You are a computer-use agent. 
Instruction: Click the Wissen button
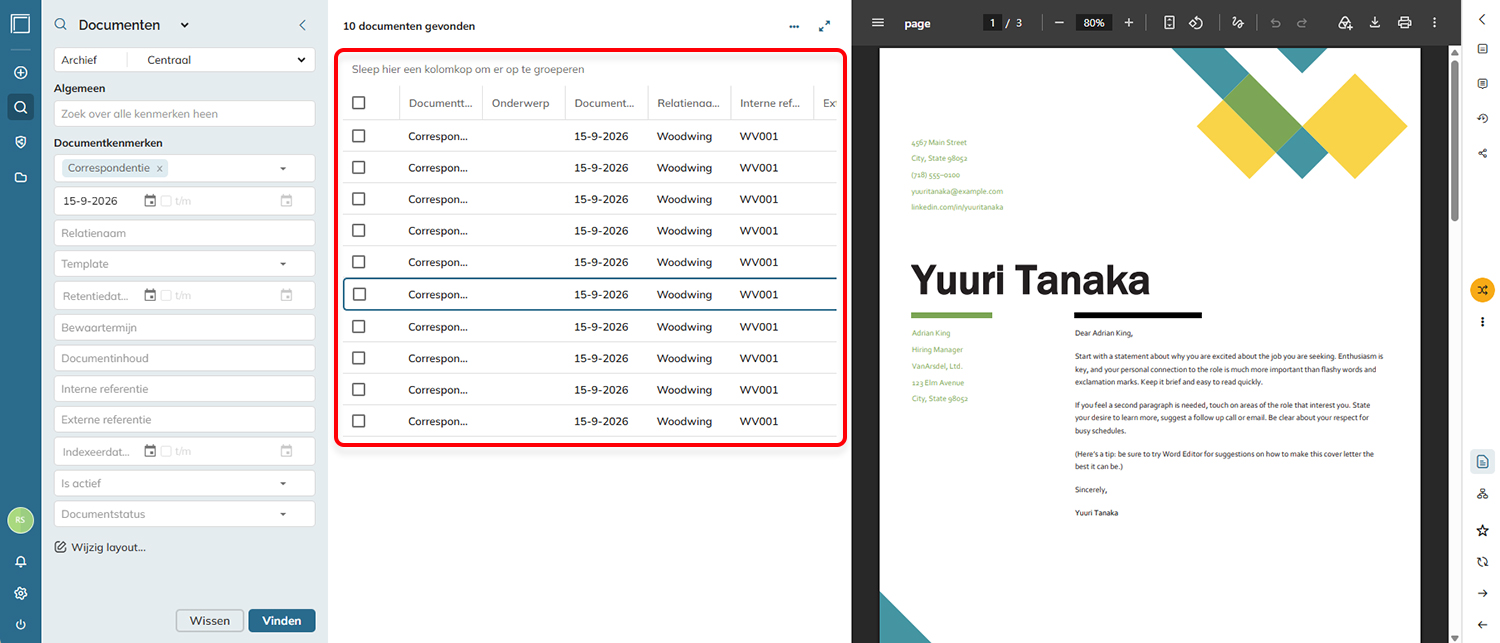[210, 621]
